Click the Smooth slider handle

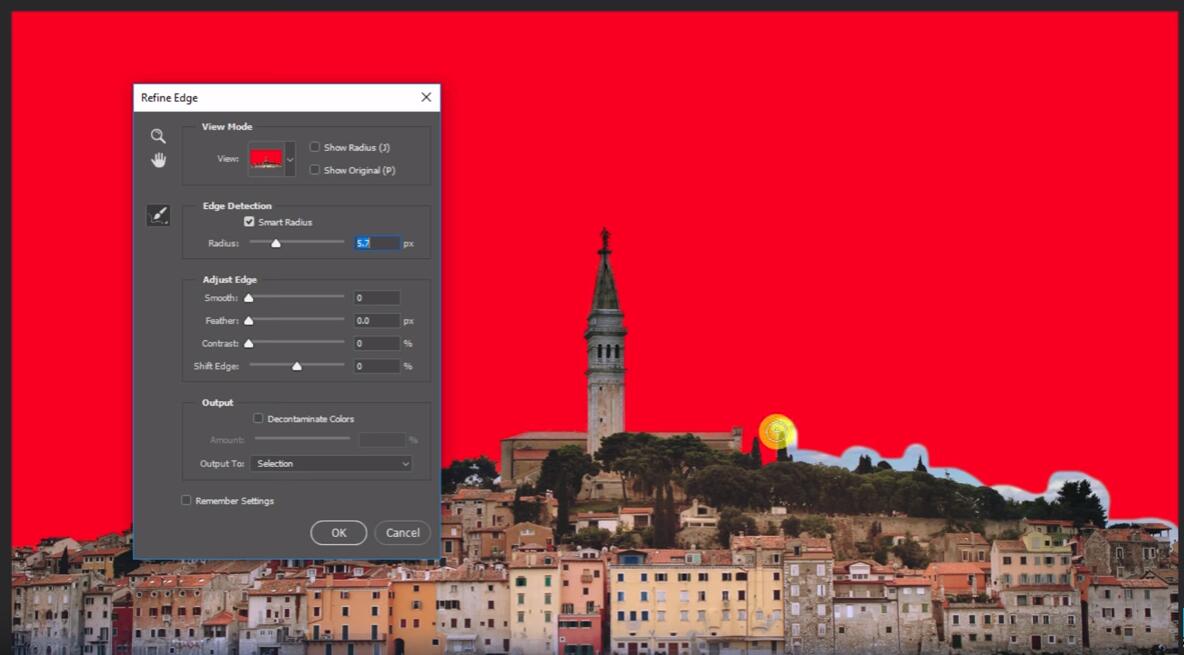[249, 298]
